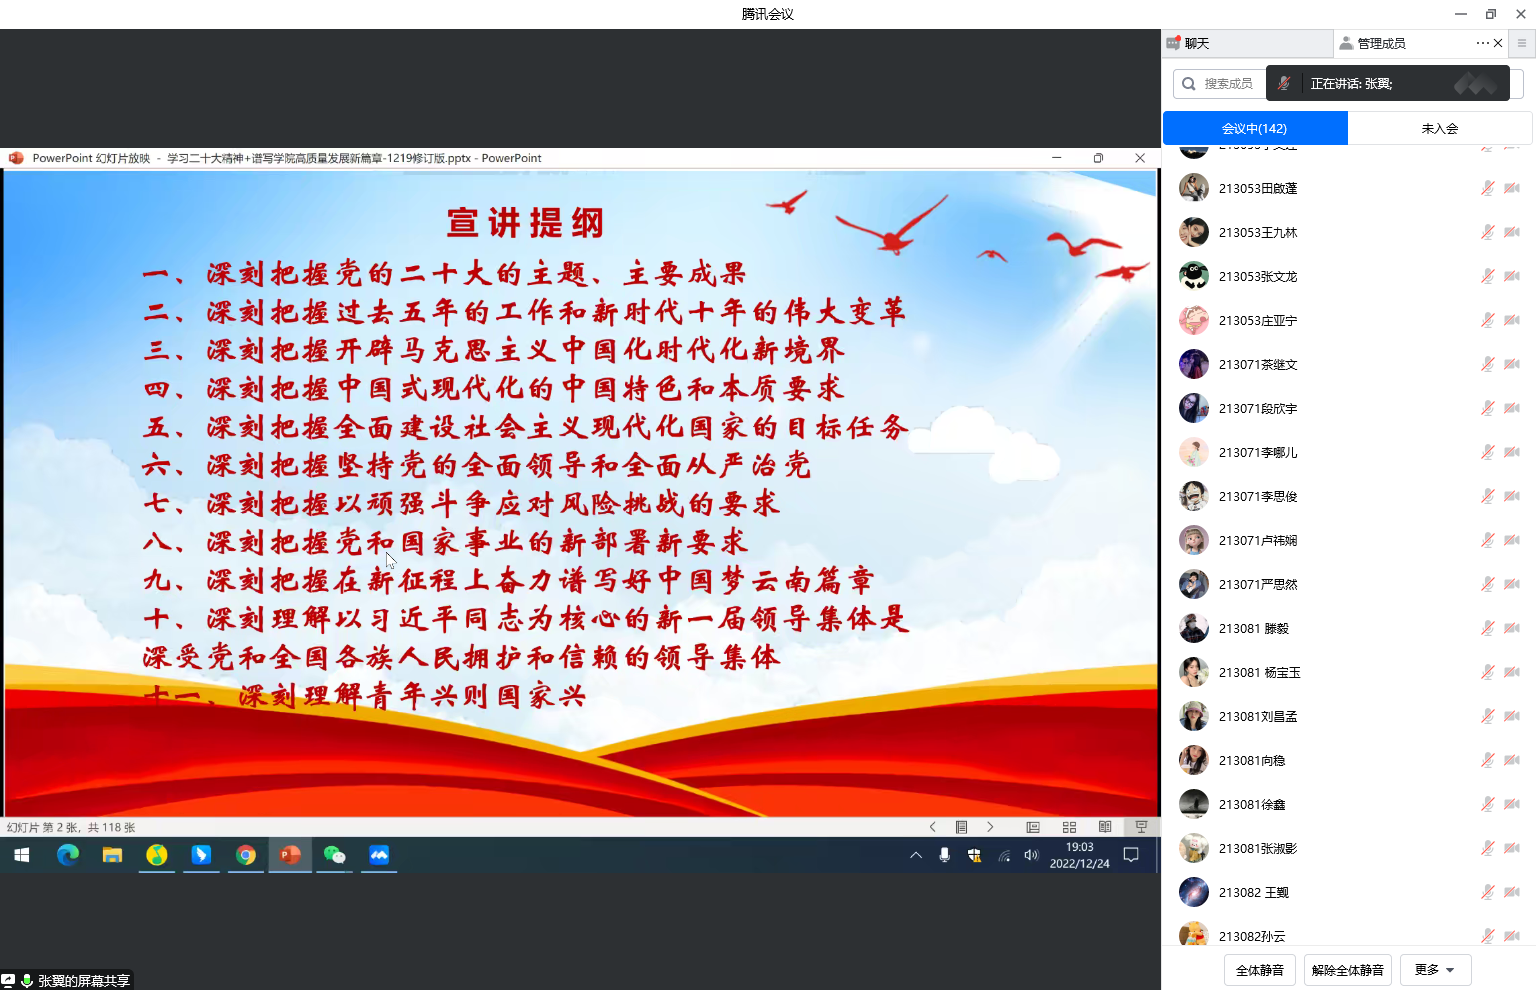Image resolution: width=1536 pixels, height=990 pixels.
Task: Open the 更多 dropdown menu
Action: 1435,969
